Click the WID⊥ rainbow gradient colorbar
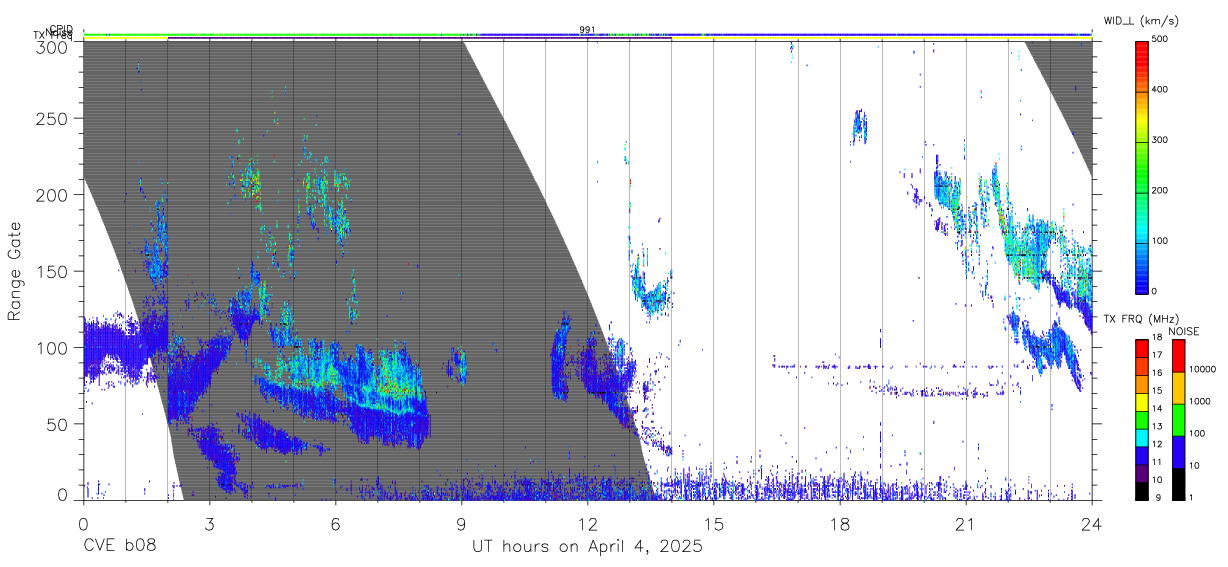The image size is (1228, 567). (1142, 166)
